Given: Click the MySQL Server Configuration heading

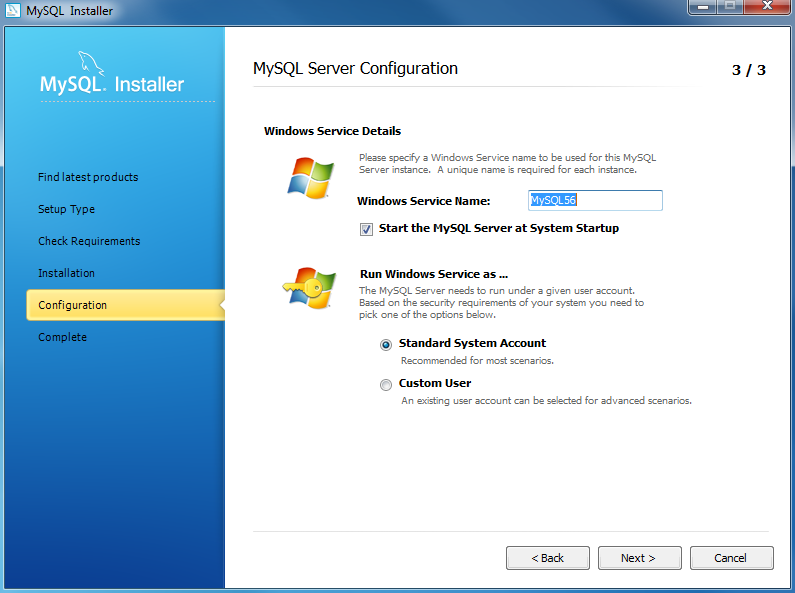Looking at the screenshot, I should click(355, 68).
